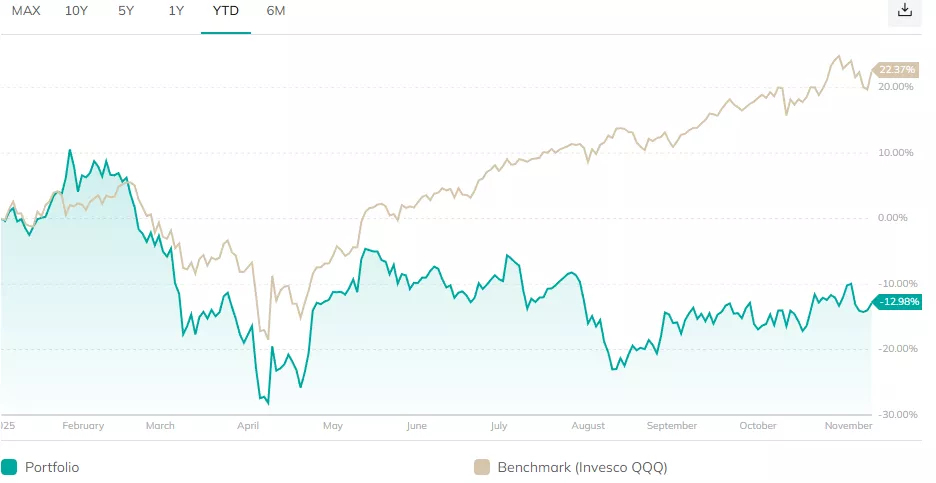The height and width of the screenshot is (483, 936).
Task: Toggle the Benchmark (Invesco QQQ) legend series
Action: [582, 467]
